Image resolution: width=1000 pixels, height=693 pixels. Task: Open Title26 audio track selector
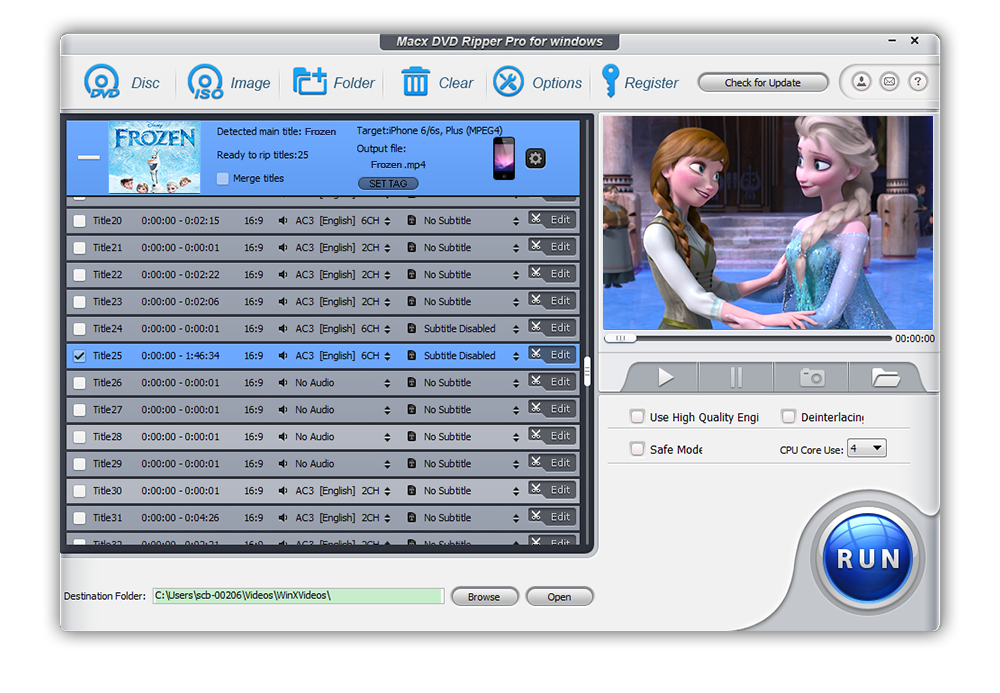387,383
